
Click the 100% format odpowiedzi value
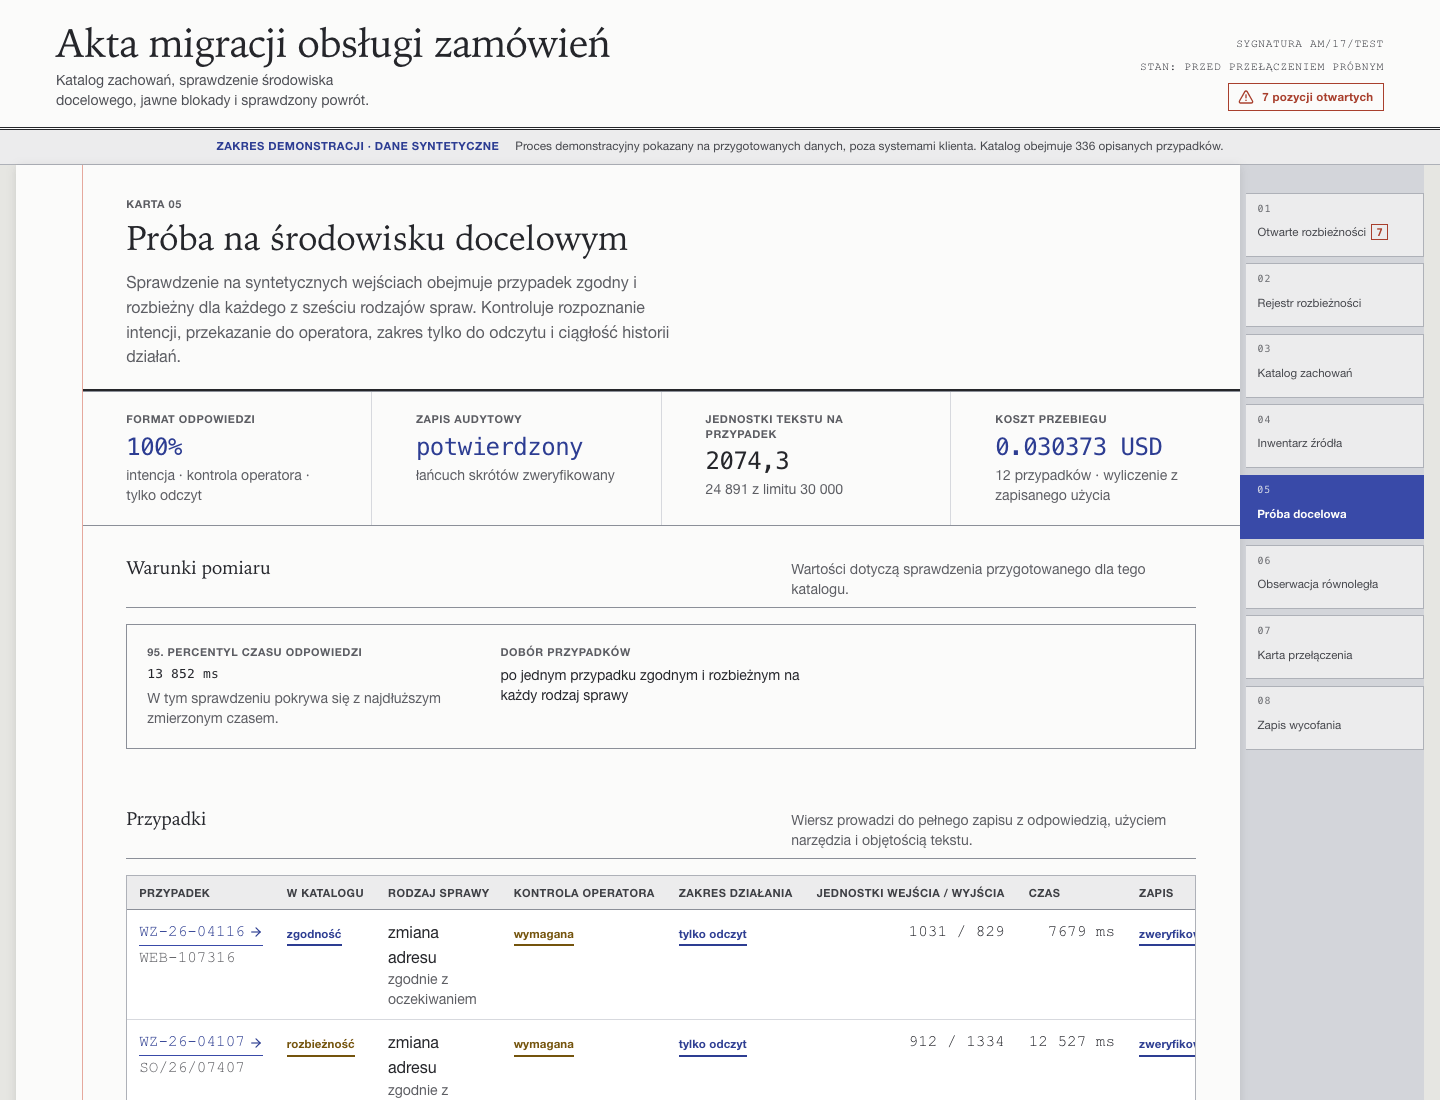[154, 447]
